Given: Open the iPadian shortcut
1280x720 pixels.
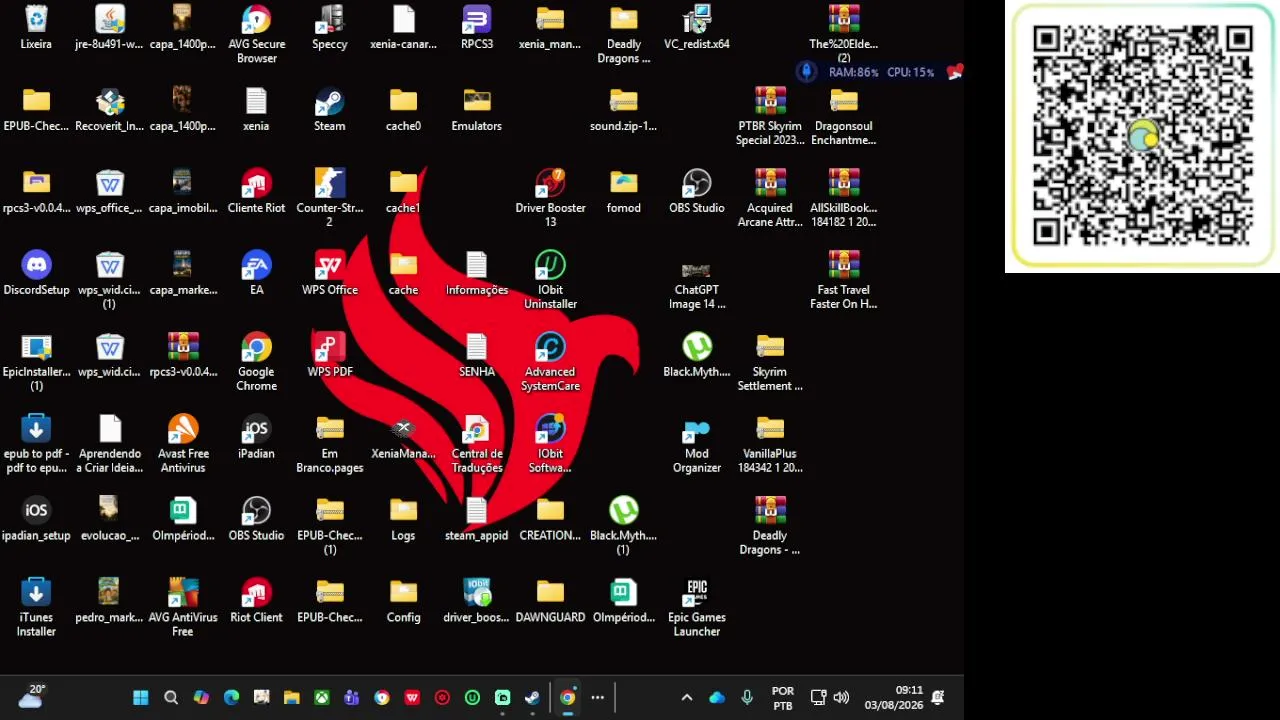Looking at the screenshot, I should click(256, 438).
